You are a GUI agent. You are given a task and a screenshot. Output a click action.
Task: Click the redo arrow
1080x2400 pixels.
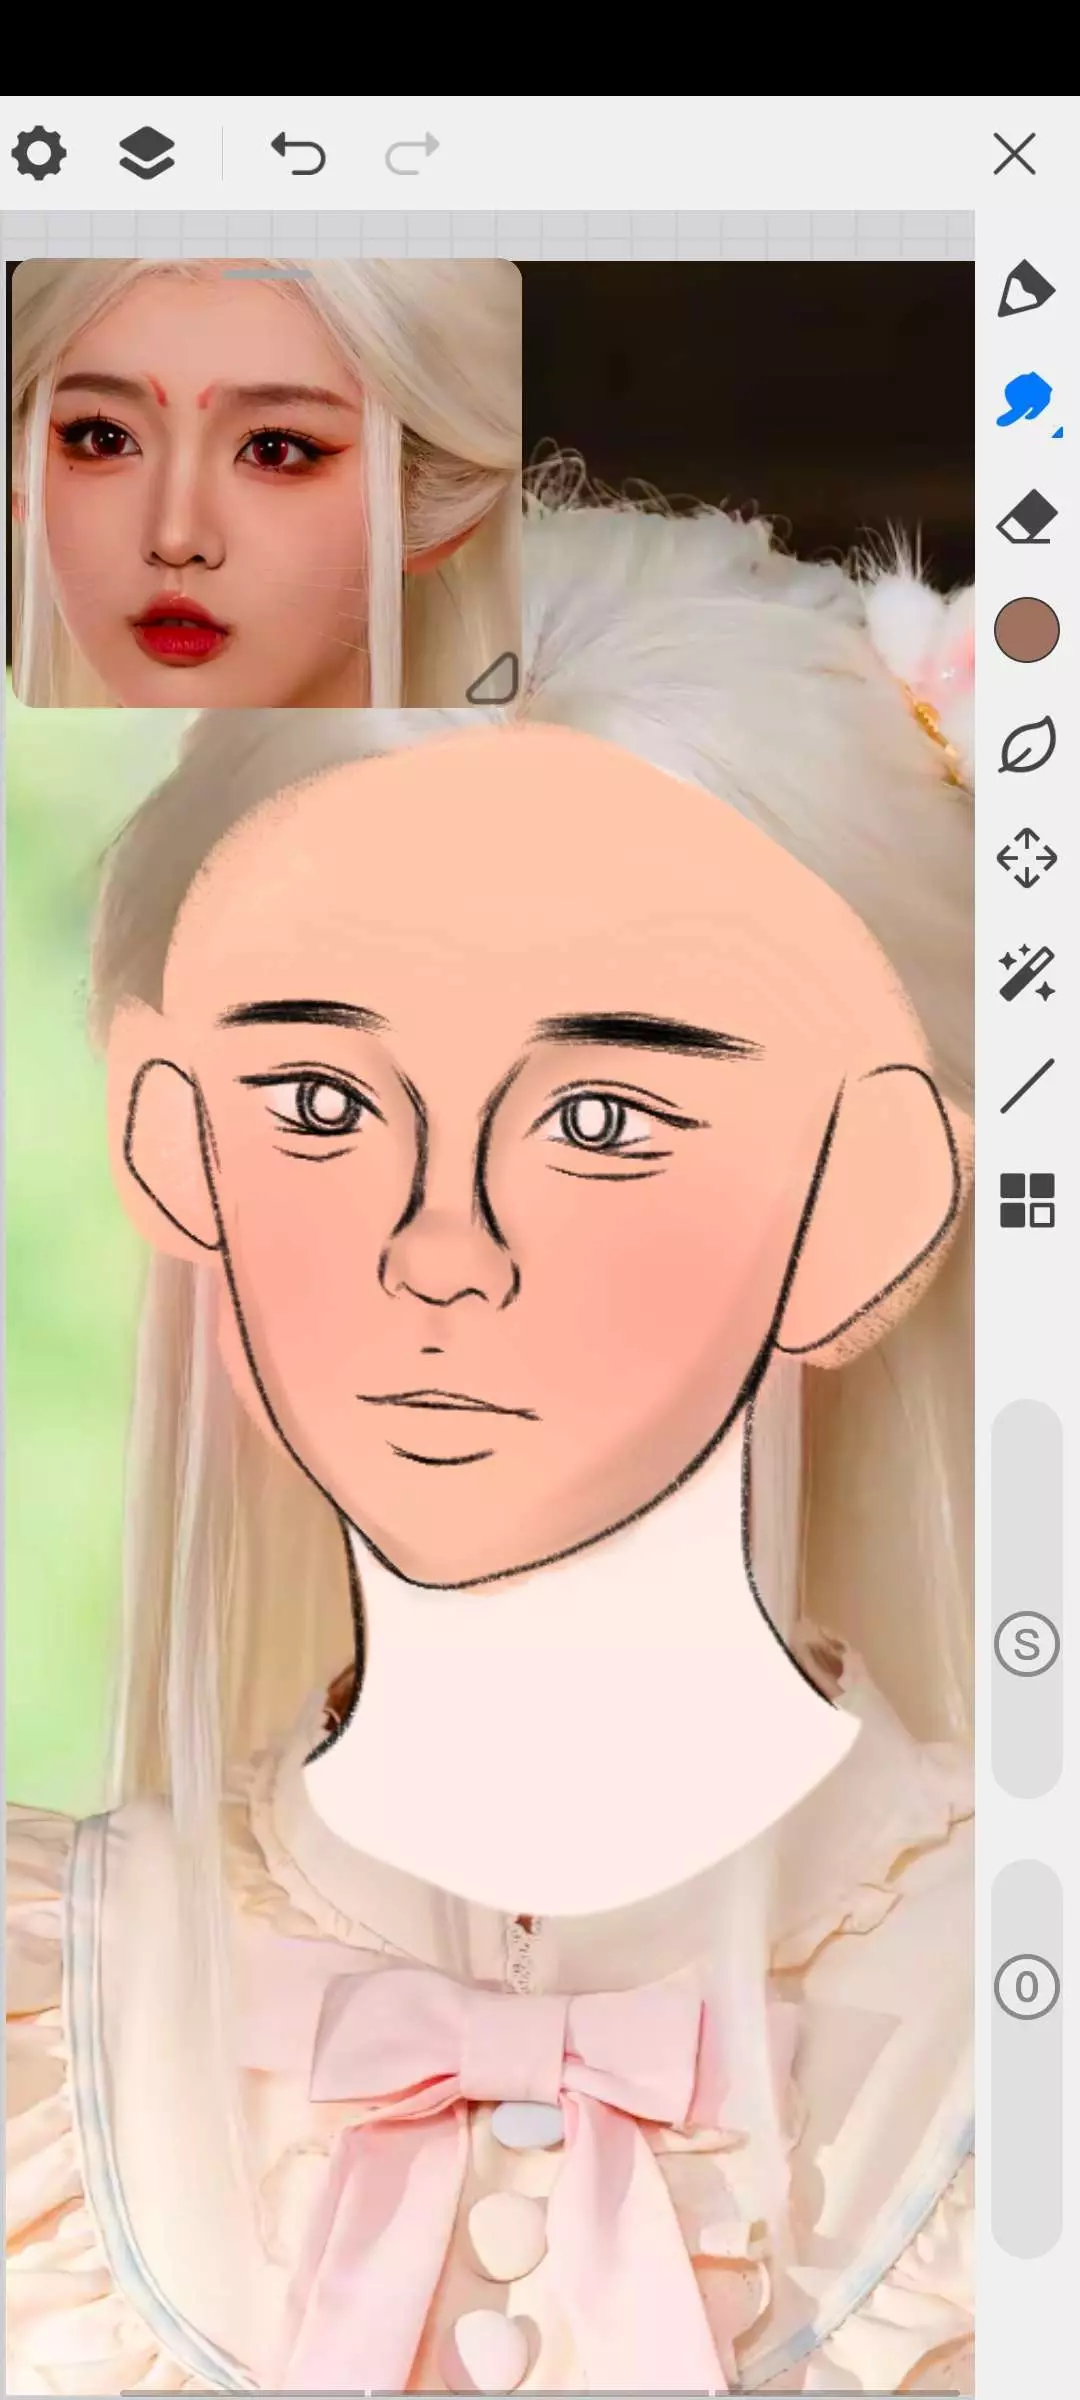coord(412,154)
